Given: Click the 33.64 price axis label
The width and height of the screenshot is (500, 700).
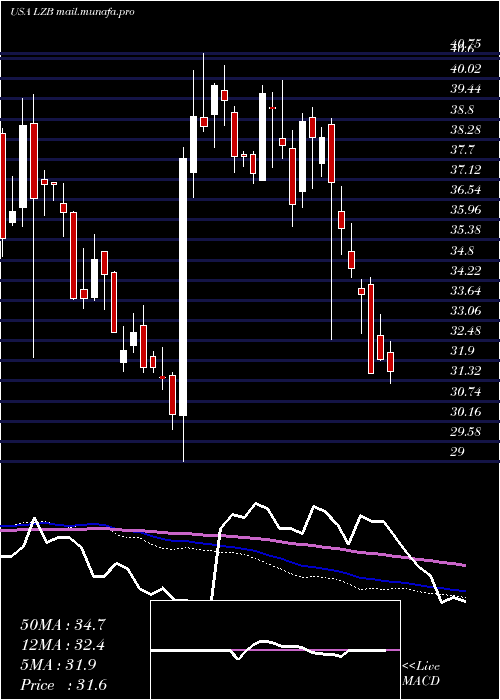Looking at the screenshot, I should [466, 291].
